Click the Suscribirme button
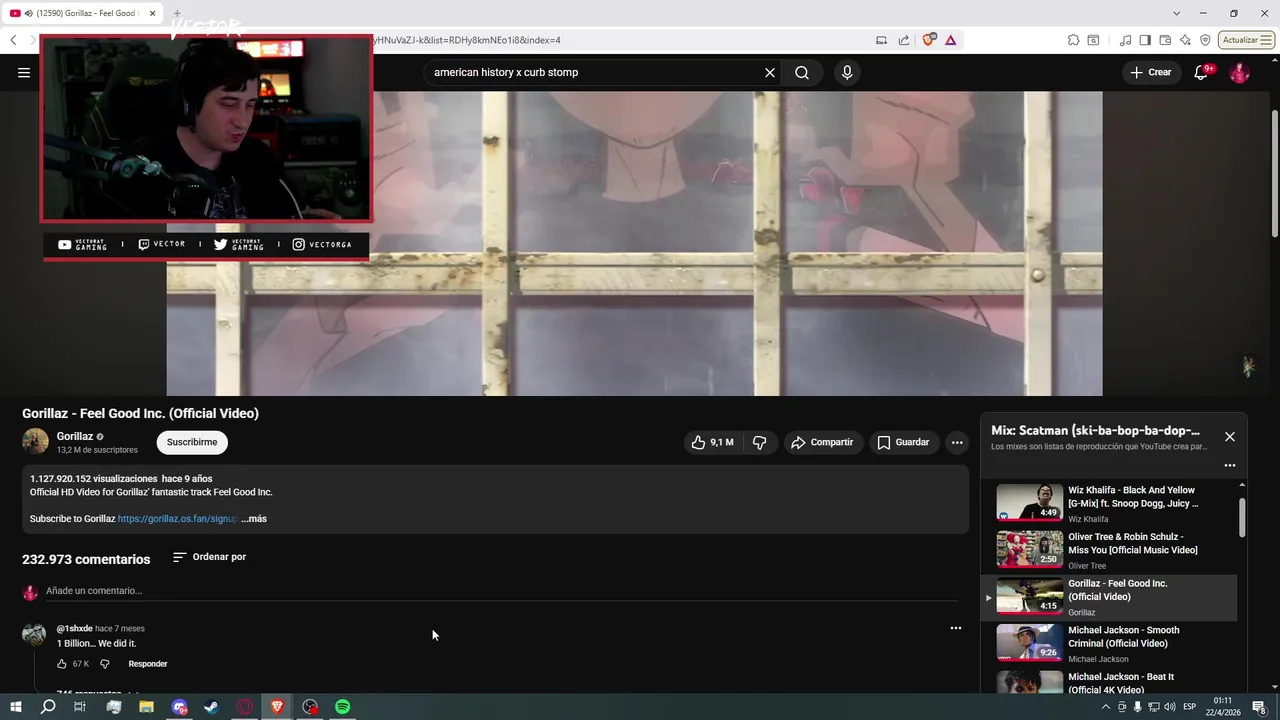The image size is (1280, 720). 192,442
